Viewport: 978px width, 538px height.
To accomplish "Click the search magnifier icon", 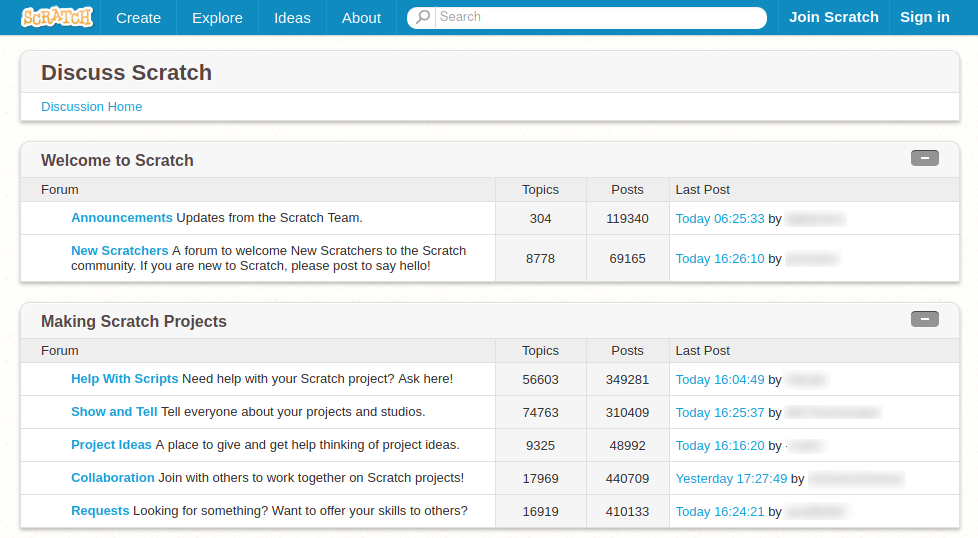I will pos(423,17).
